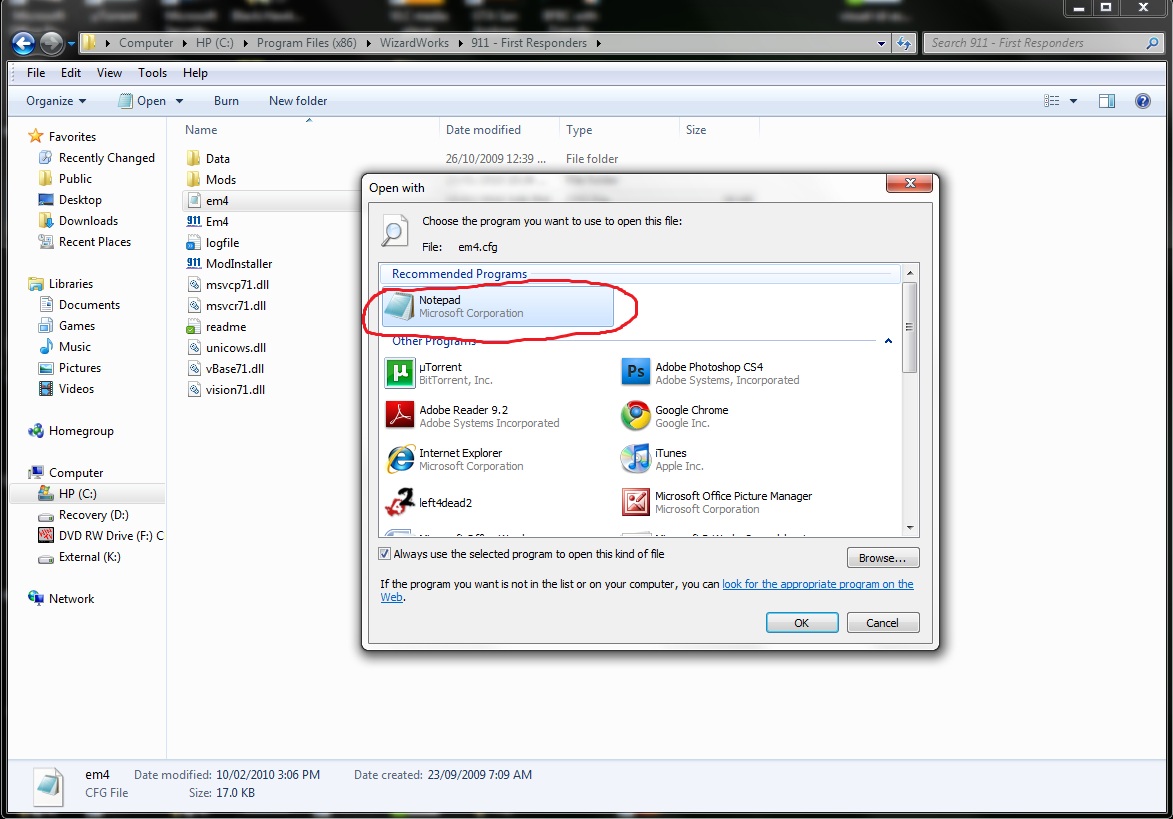Screen dimensions: 1173x819
Task: Open Network in navigation pane
Action: click(61, 598)
